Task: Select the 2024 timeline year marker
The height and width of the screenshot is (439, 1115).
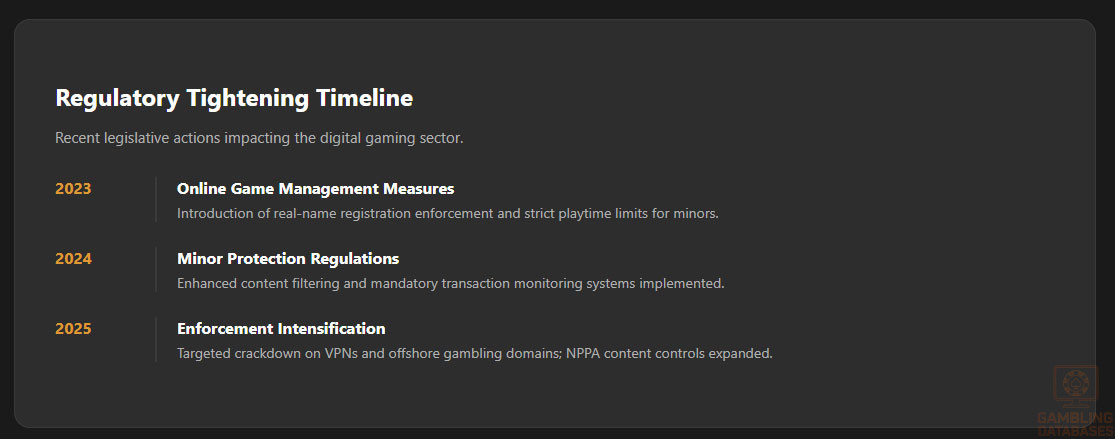Action: click(73, 259)
